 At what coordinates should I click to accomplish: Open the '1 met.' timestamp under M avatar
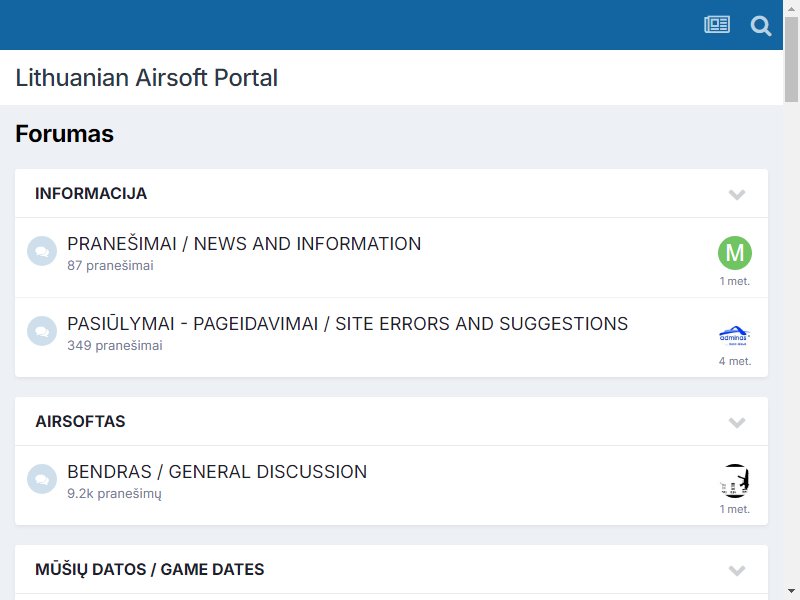point(735,281)
